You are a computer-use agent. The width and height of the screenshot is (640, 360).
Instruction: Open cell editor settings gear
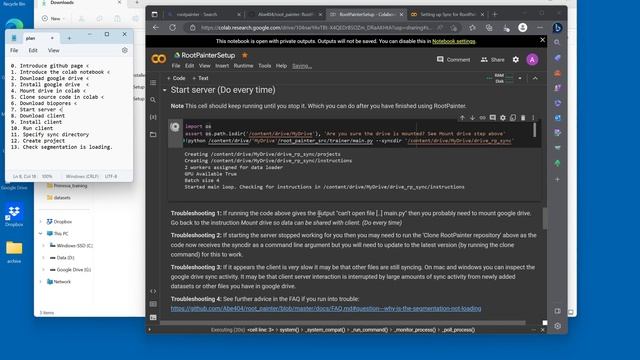pyautogui.click(x=503, y=118)
